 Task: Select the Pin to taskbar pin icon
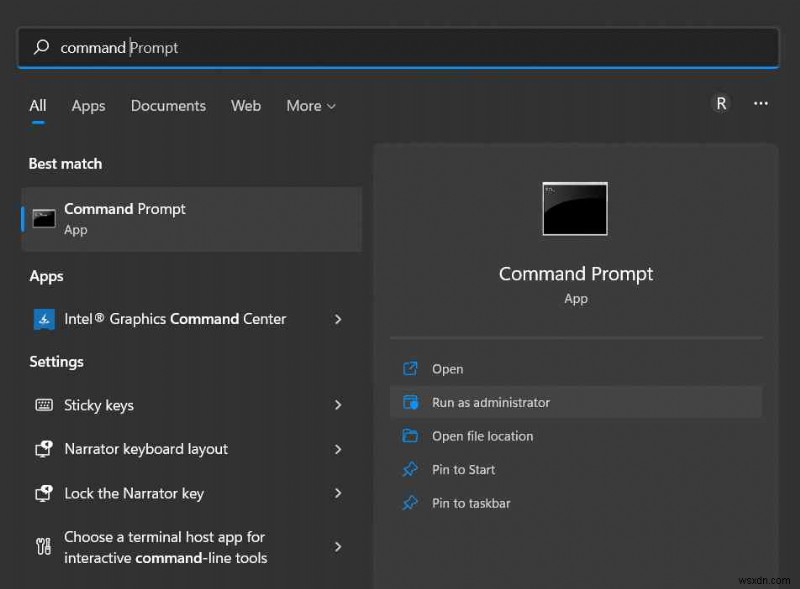tap(411, 503)
